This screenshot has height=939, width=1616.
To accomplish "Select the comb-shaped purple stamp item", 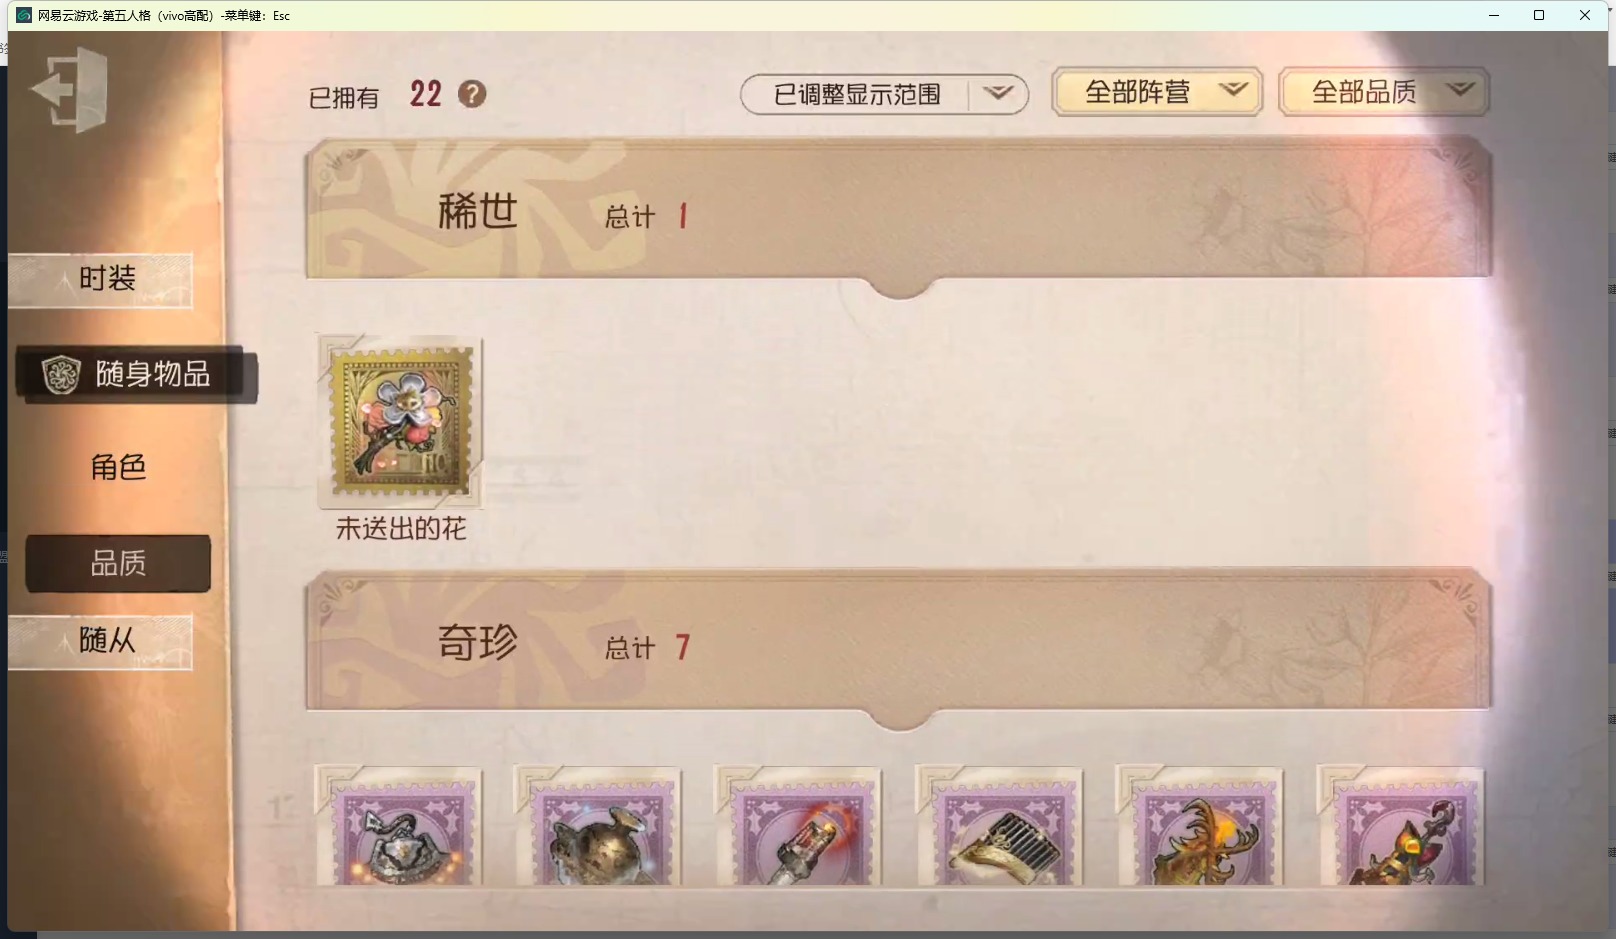I will 999,826.
